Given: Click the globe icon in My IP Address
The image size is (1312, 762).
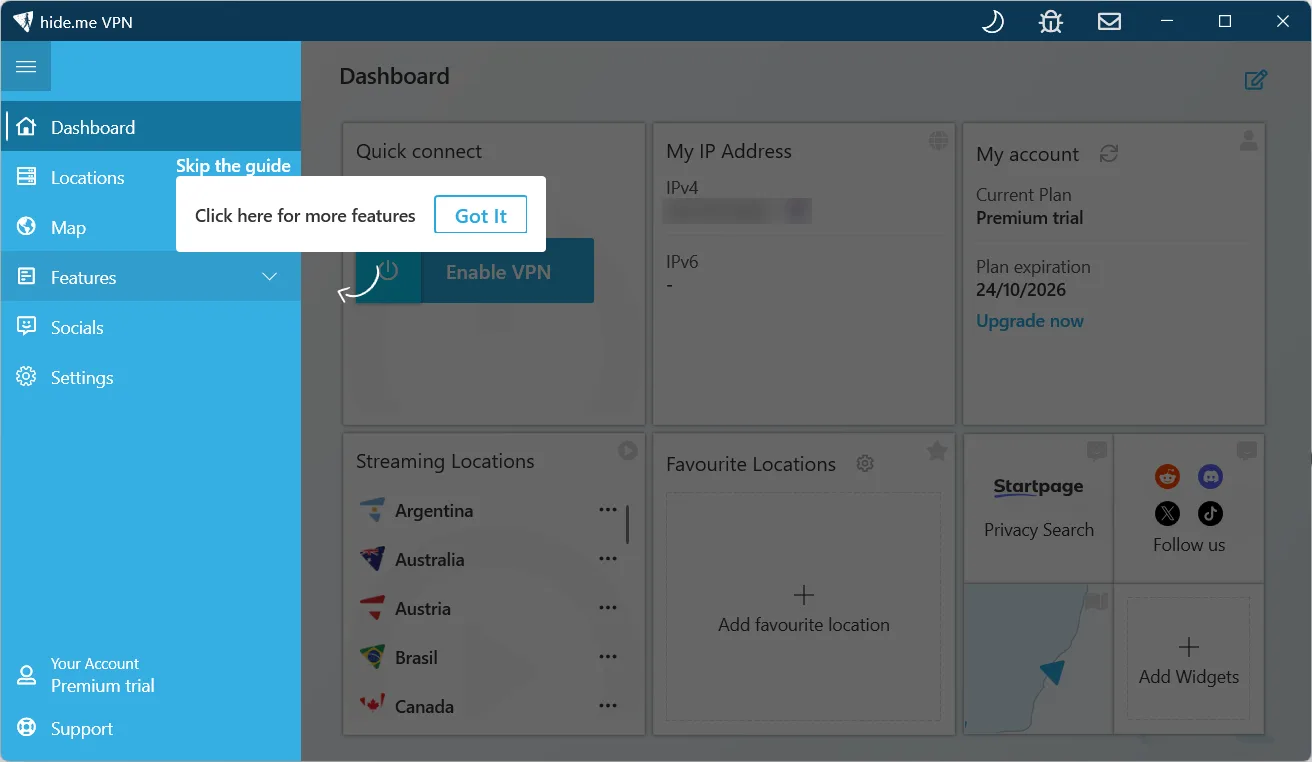Looking at the screenshot, I should [x=938, y=140].
